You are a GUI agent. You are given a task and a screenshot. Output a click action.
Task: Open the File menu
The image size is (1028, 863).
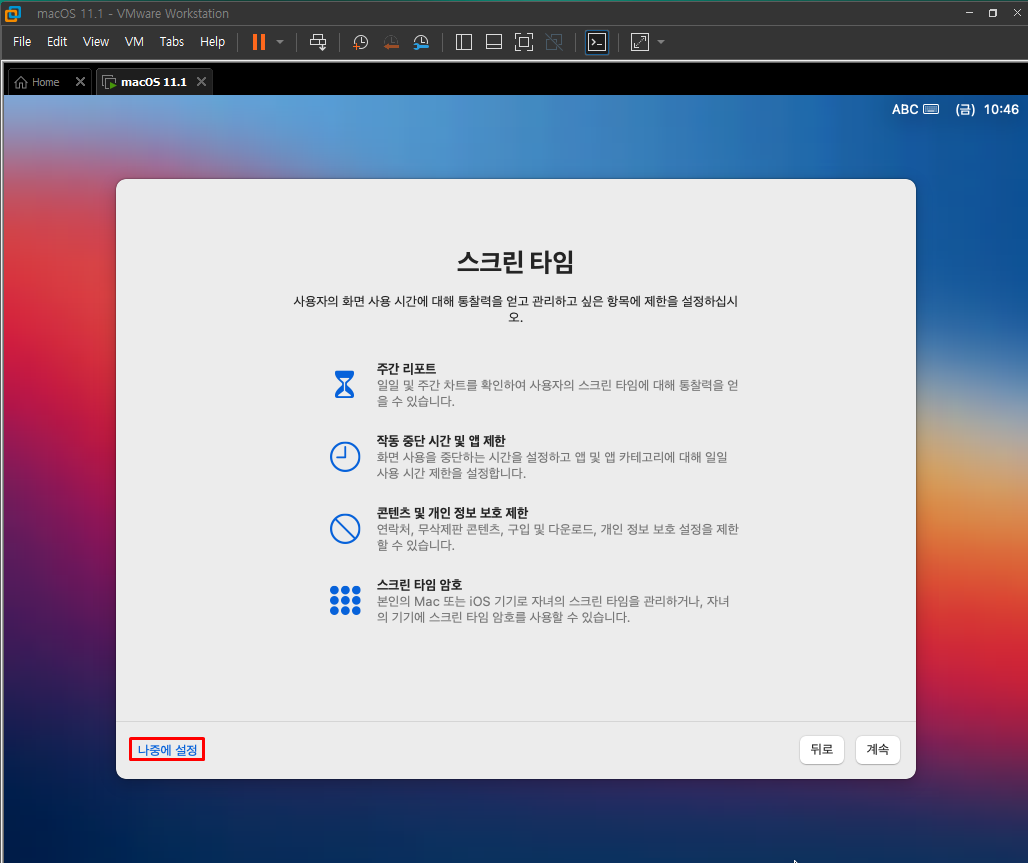coord(22,41)
